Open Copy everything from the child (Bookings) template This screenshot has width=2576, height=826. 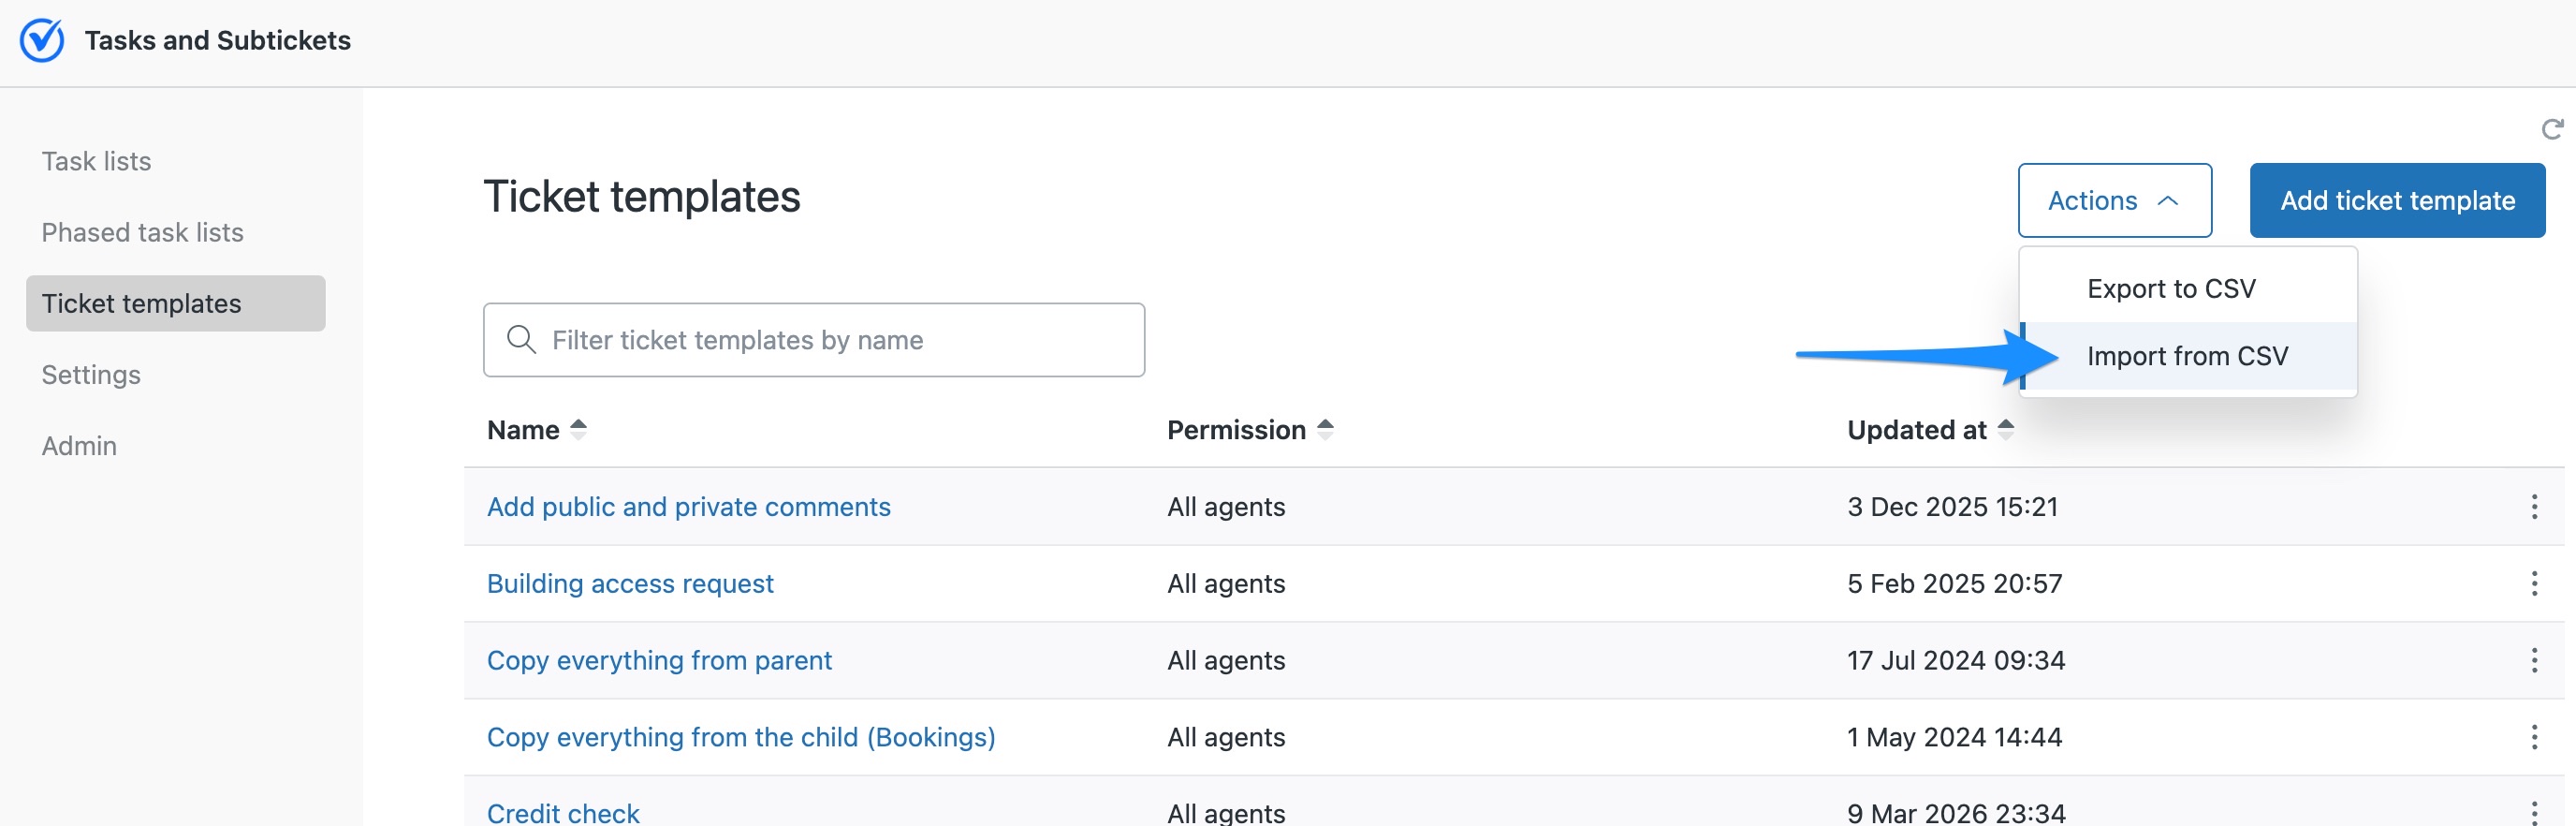[741, 737]
